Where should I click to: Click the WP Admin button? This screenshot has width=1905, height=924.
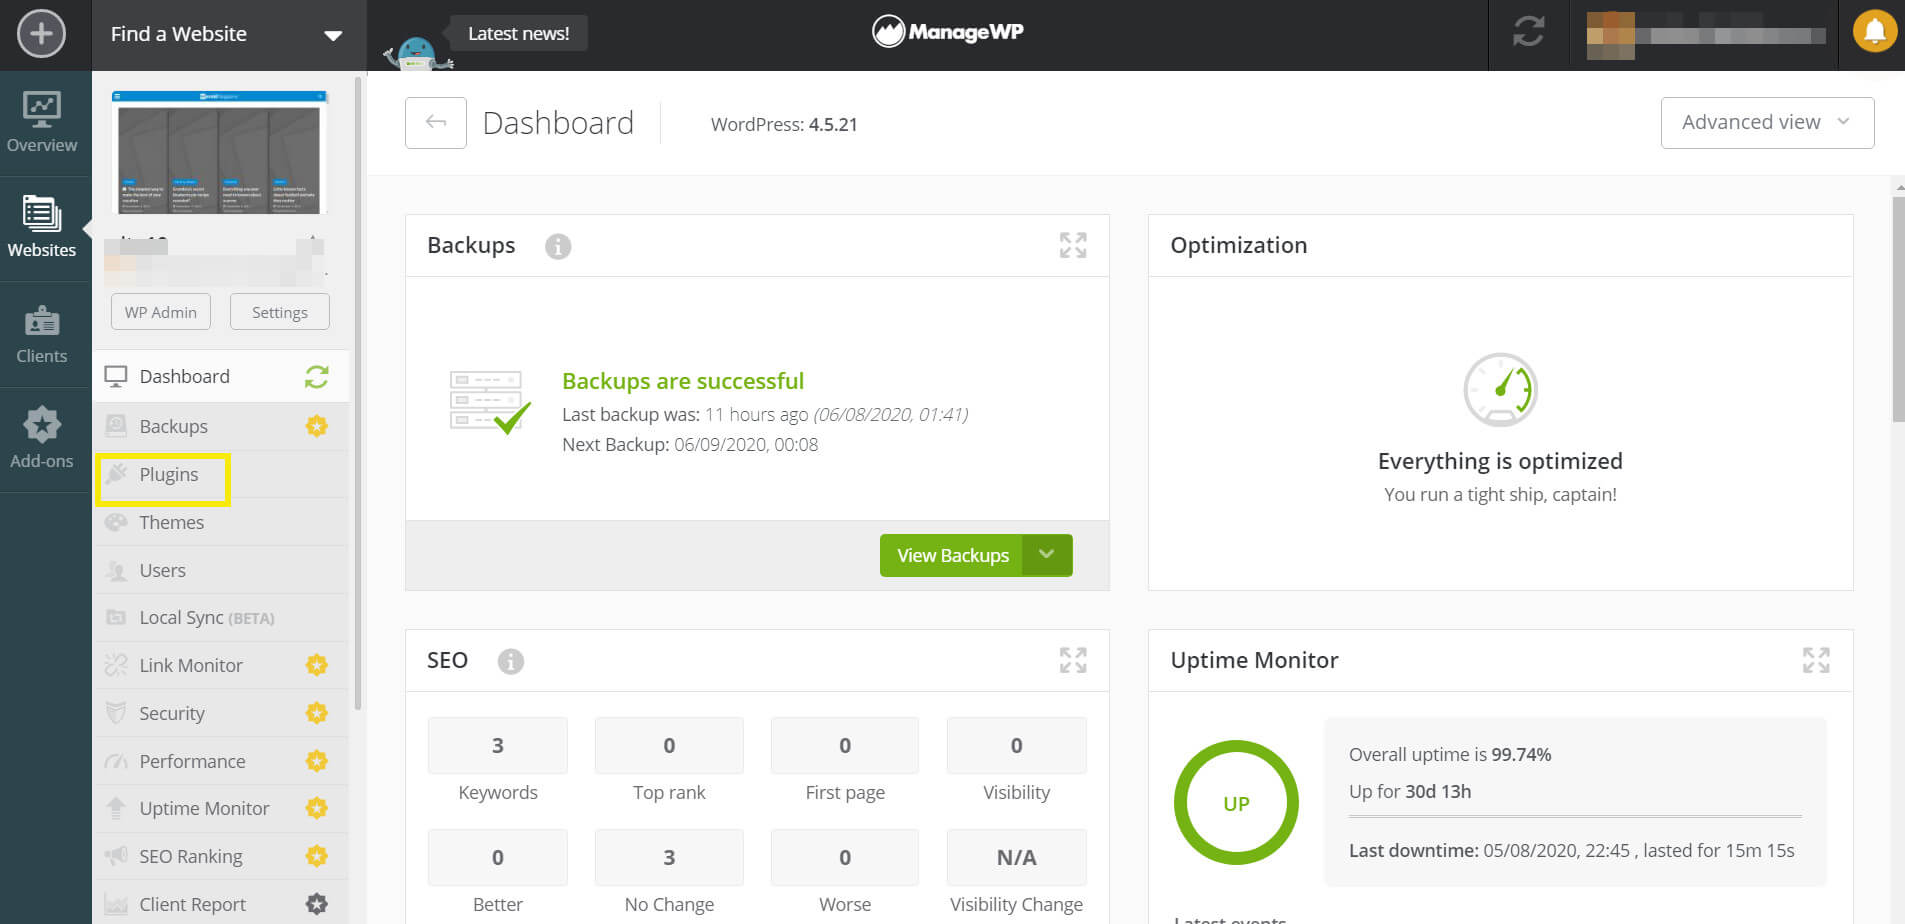click(161, 312)
